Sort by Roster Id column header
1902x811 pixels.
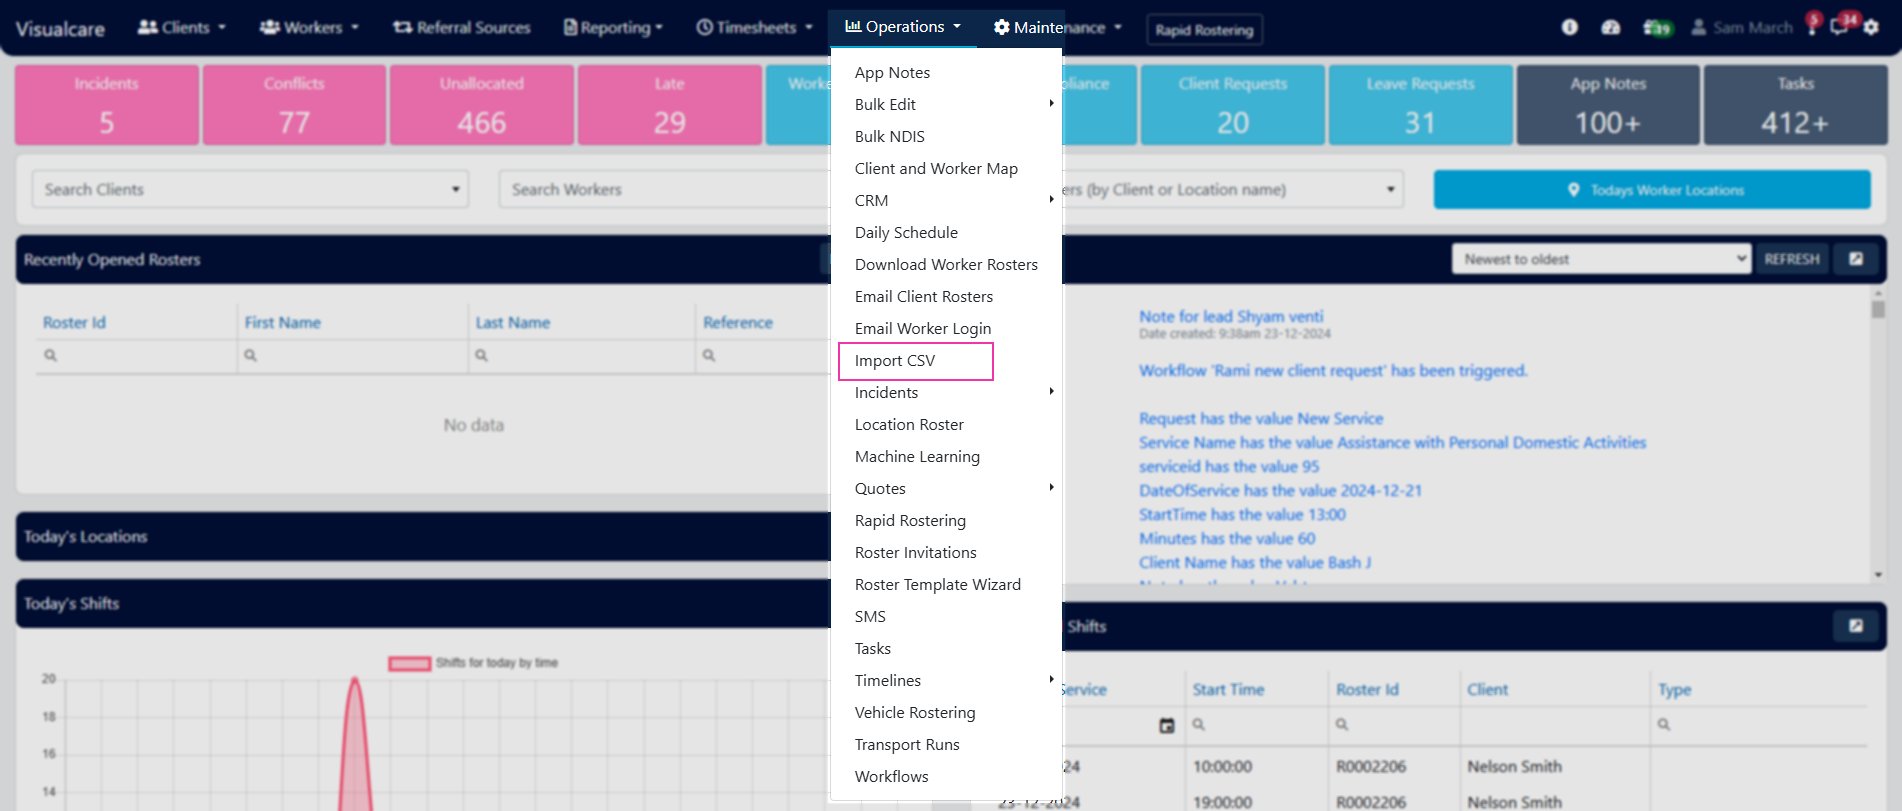tap(74, 322)
